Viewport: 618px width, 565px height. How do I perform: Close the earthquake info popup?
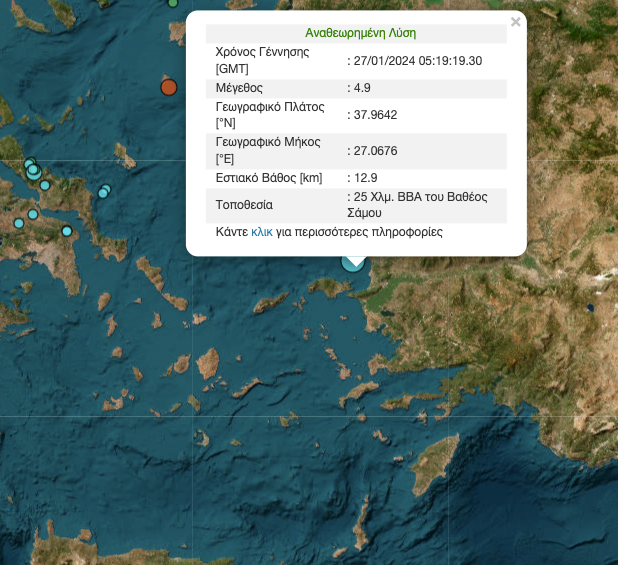[x=515, y=22]
